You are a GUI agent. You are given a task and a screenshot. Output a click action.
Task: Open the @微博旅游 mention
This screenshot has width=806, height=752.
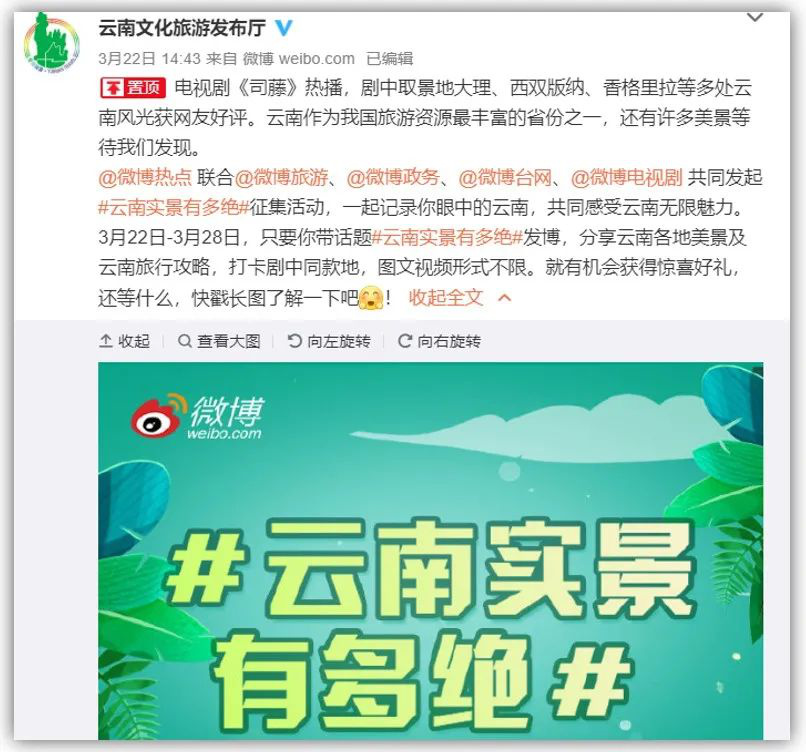(281, 177)
